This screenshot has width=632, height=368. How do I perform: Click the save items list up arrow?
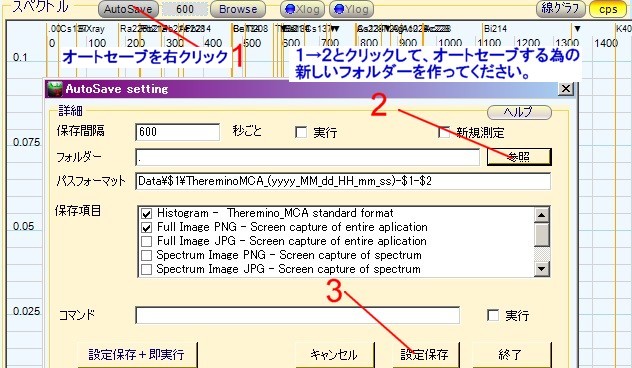click(542, 215)
